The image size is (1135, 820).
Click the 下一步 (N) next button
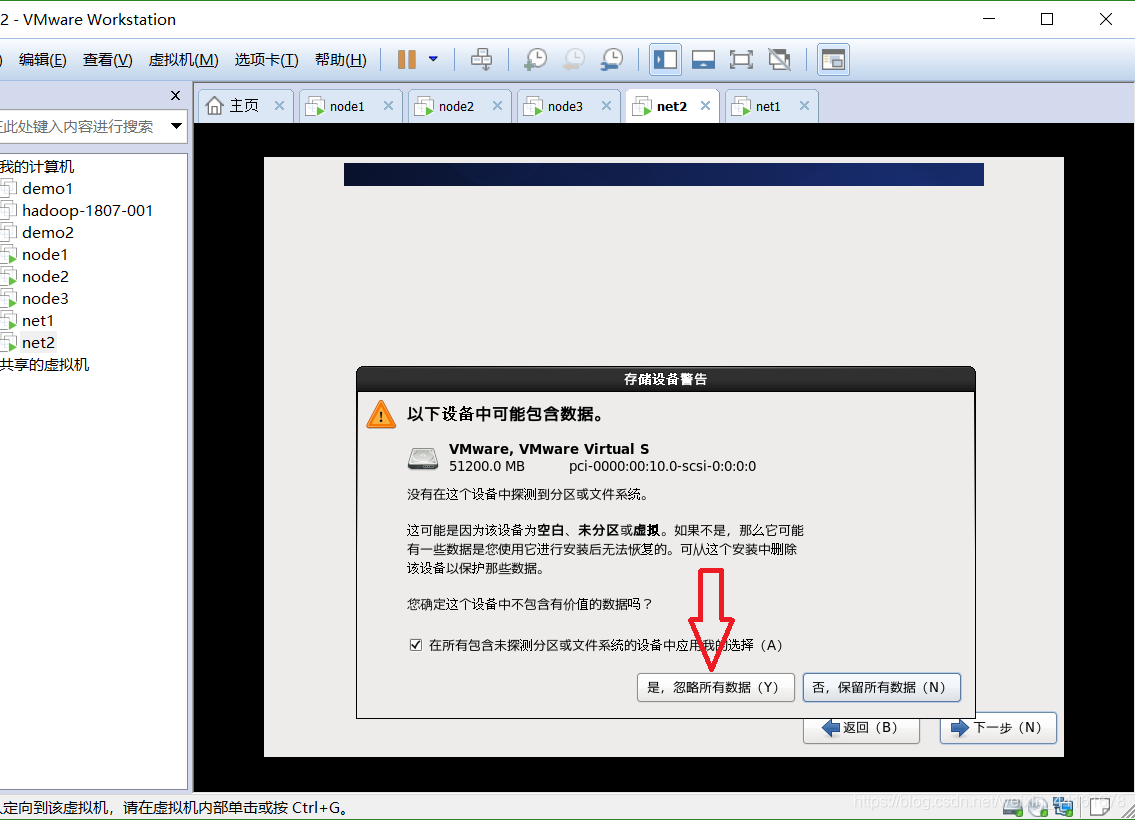998,728
